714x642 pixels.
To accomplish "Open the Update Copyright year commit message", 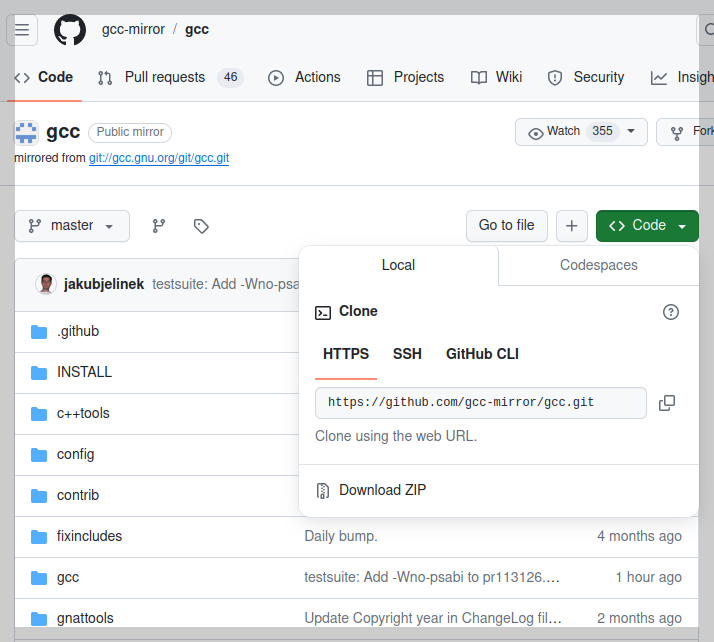I will point(433,618).
